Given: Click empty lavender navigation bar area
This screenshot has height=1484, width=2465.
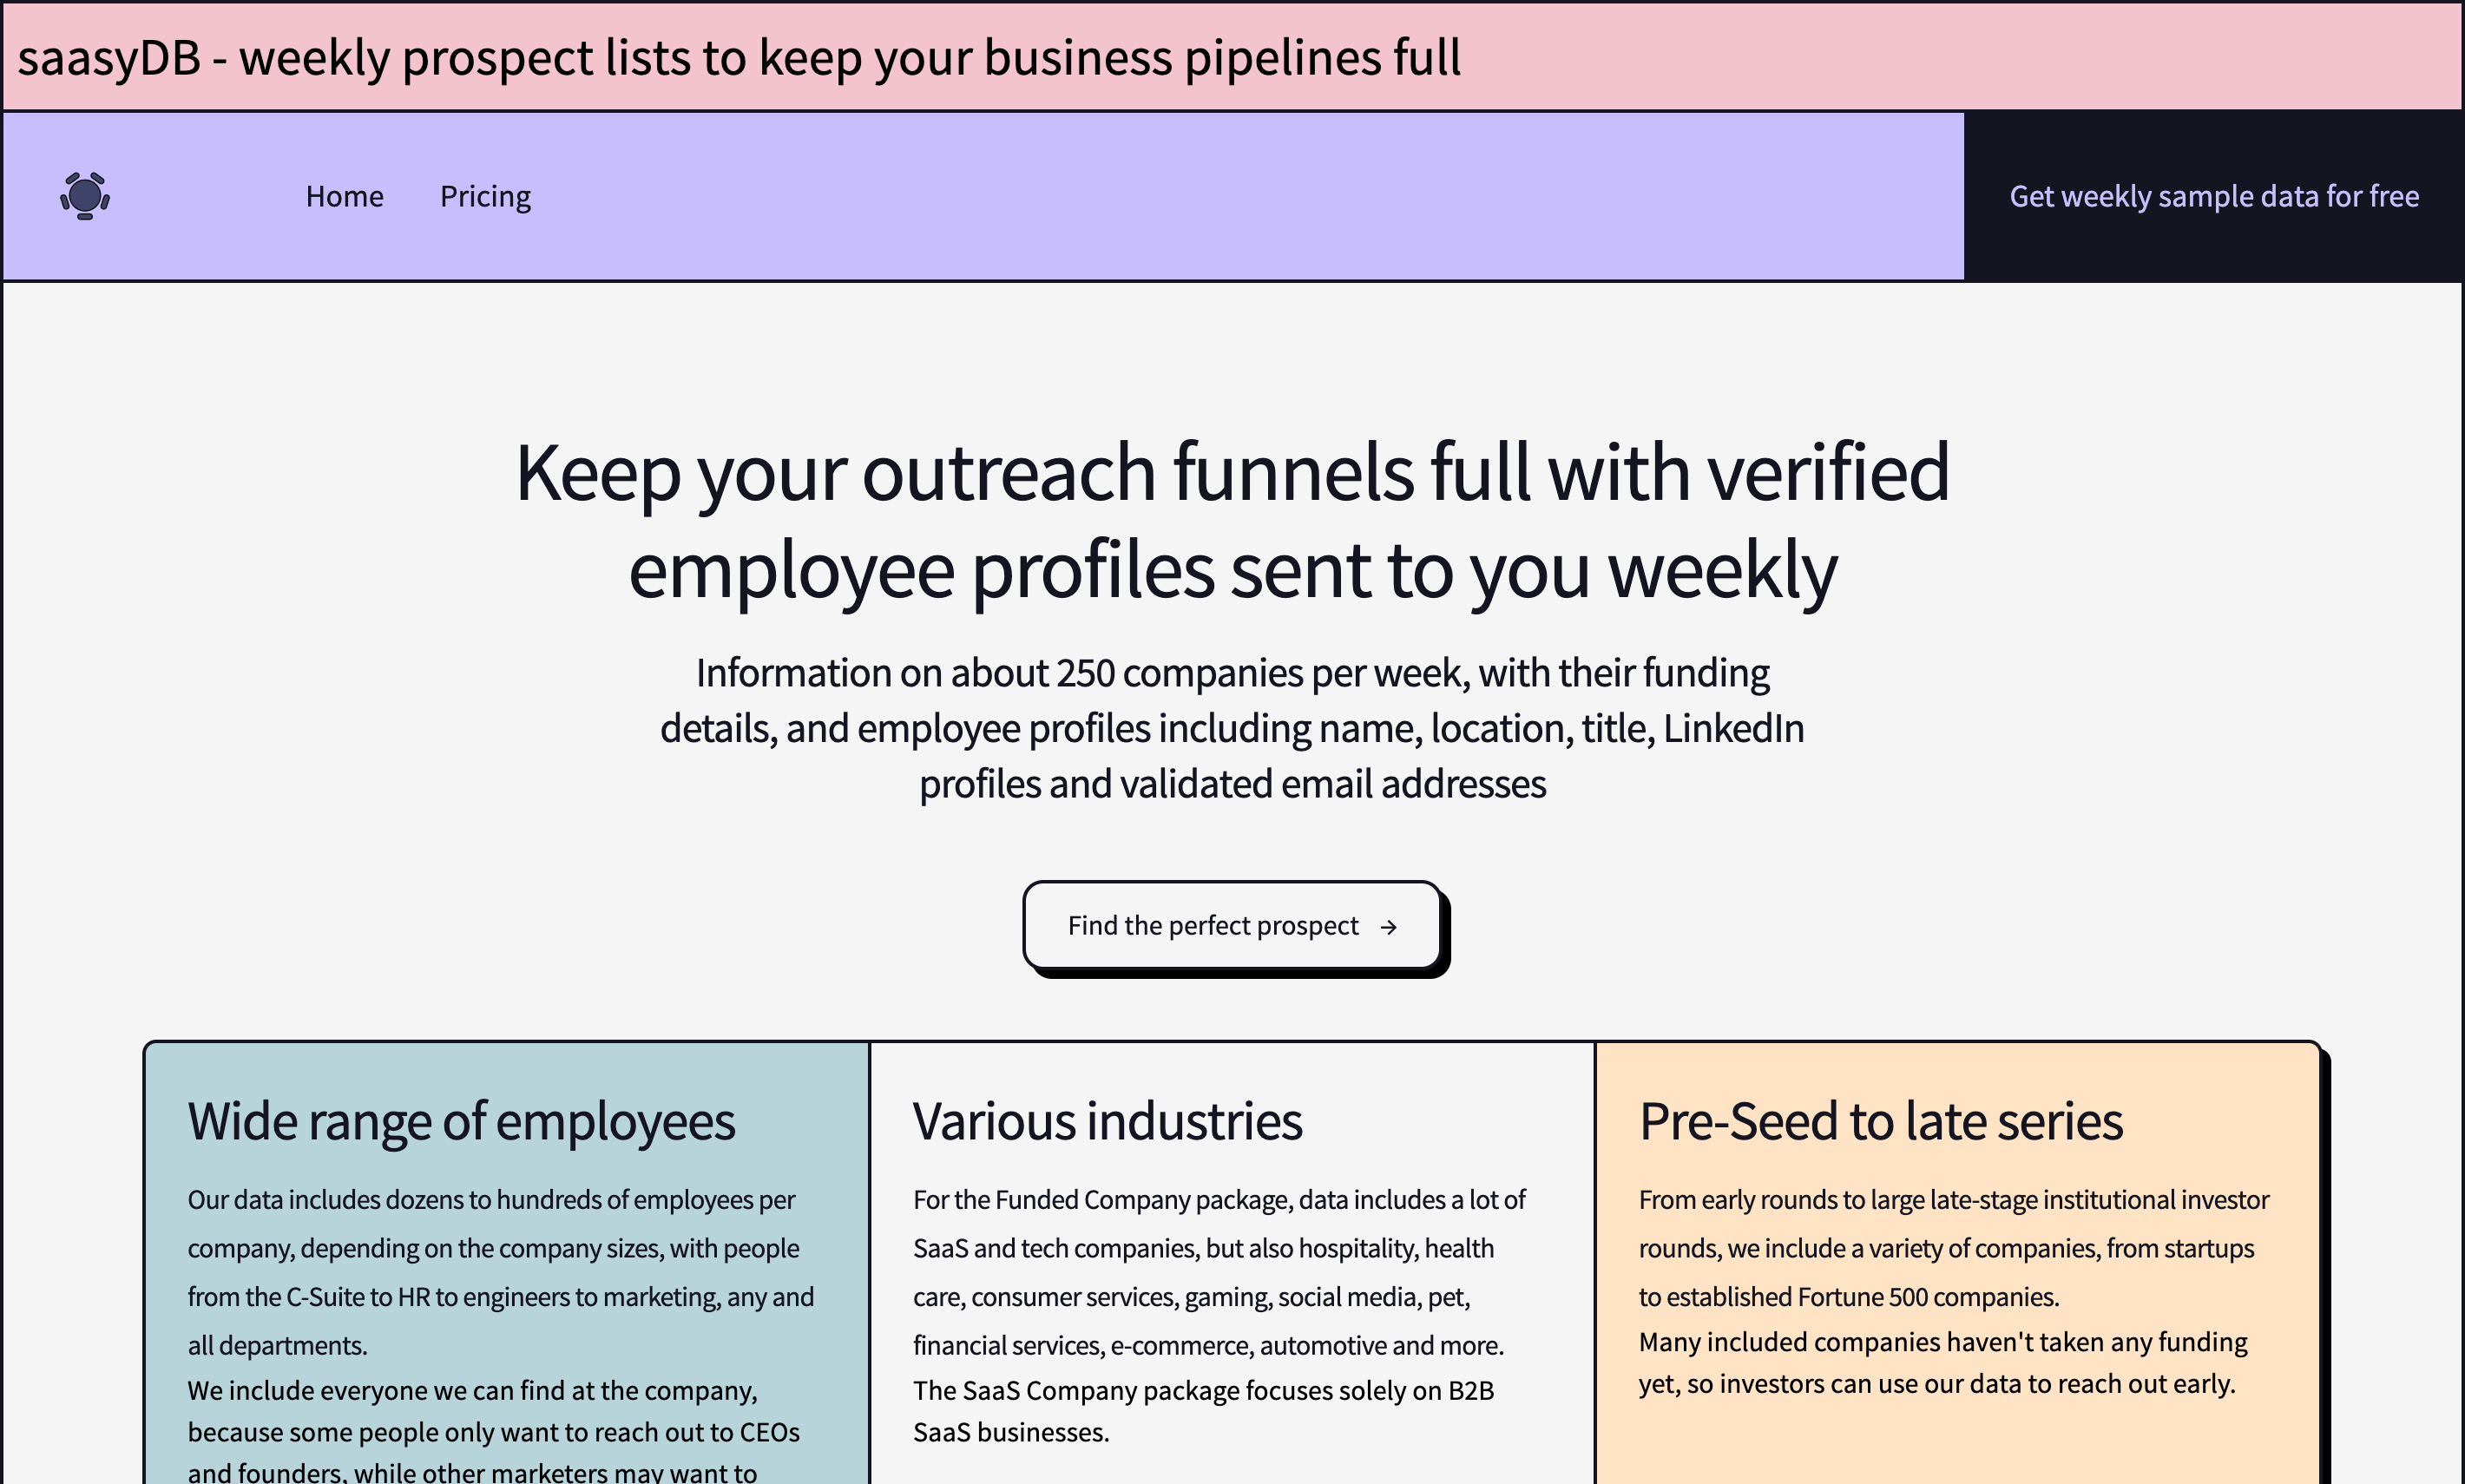Looking at the screenshot, I should click(1200, 196).
